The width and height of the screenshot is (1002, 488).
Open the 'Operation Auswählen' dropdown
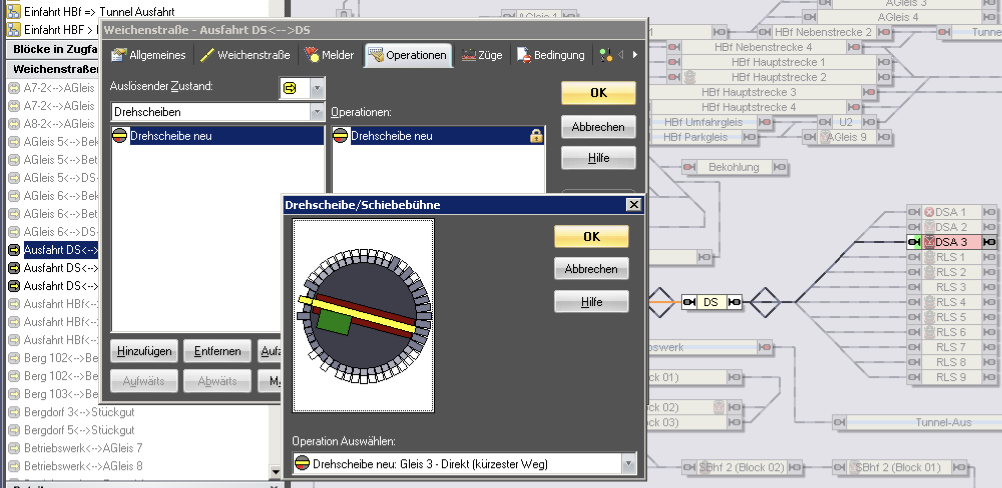pos(628,464)
